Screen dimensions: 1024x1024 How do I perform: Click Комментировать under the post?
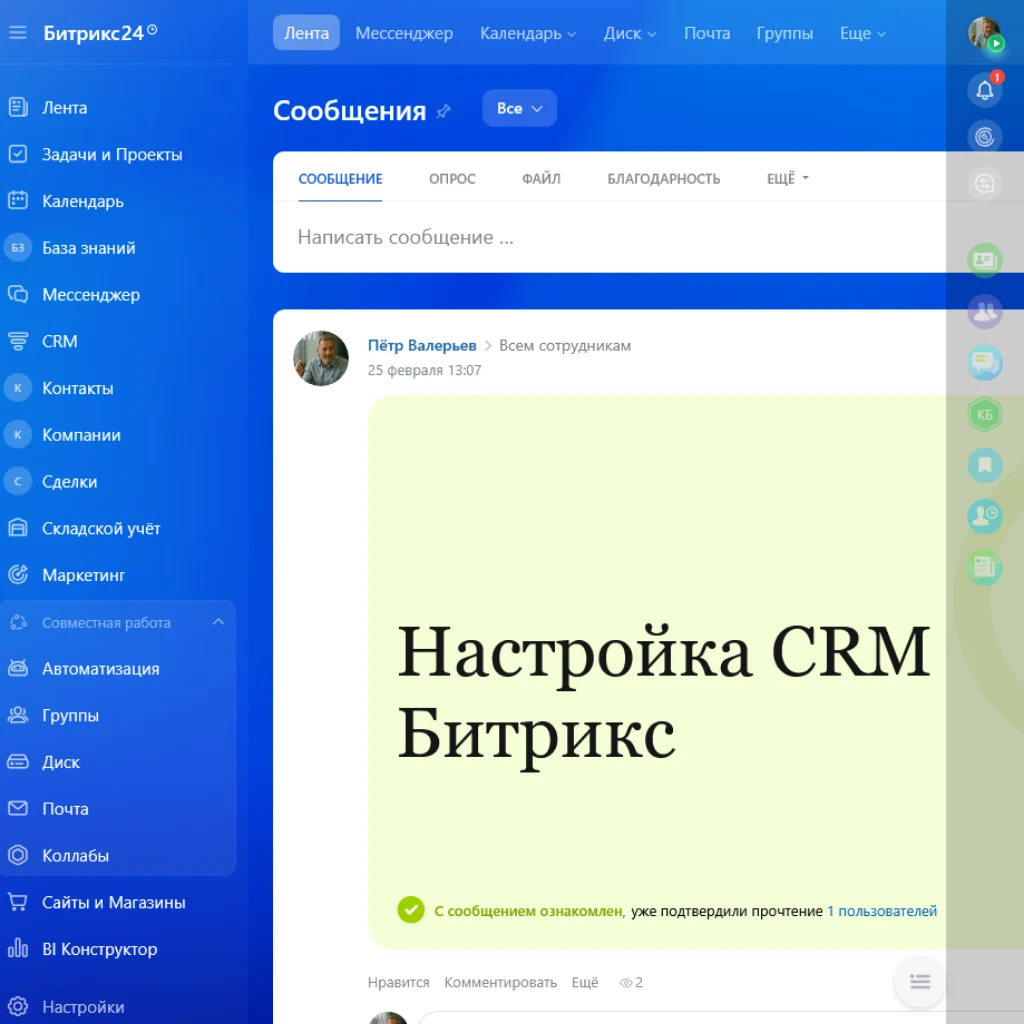(501, 982)
